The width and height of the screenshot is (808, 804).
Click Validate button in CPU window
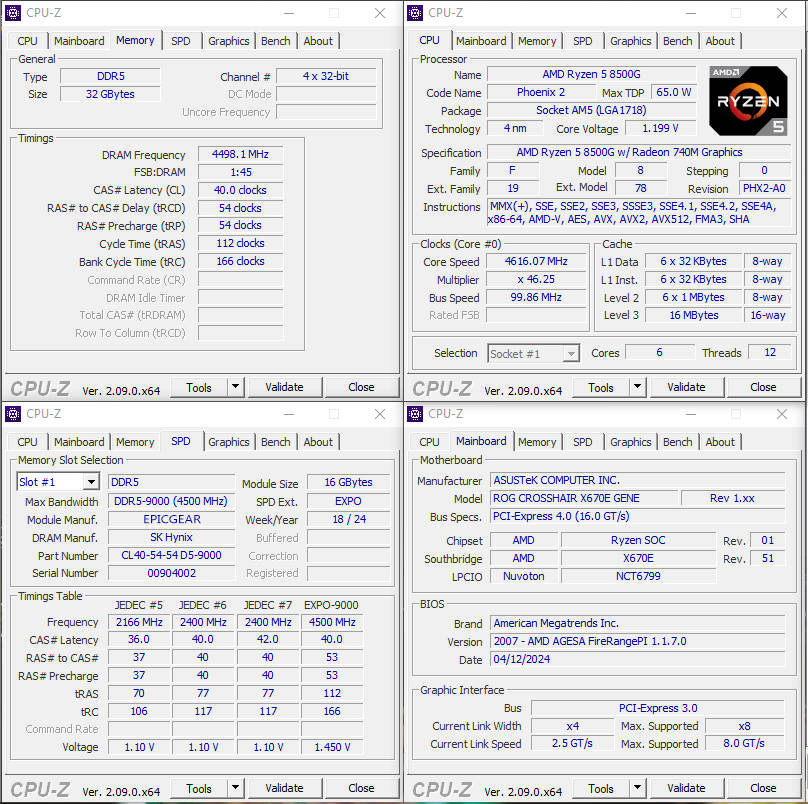[x=686, y=387]
